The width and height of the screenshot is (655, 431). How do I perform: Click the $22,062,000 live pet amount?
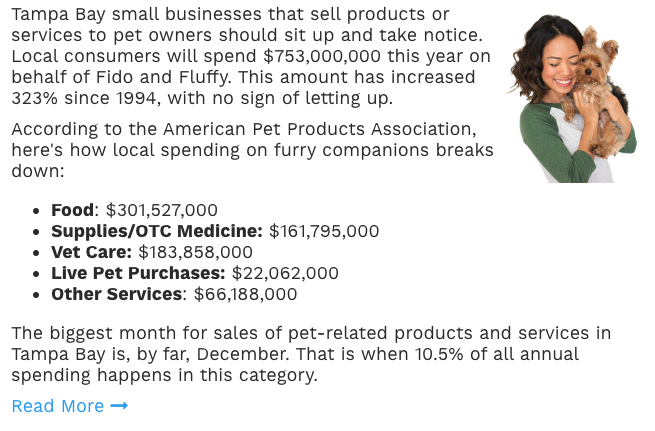coord(285,273)
